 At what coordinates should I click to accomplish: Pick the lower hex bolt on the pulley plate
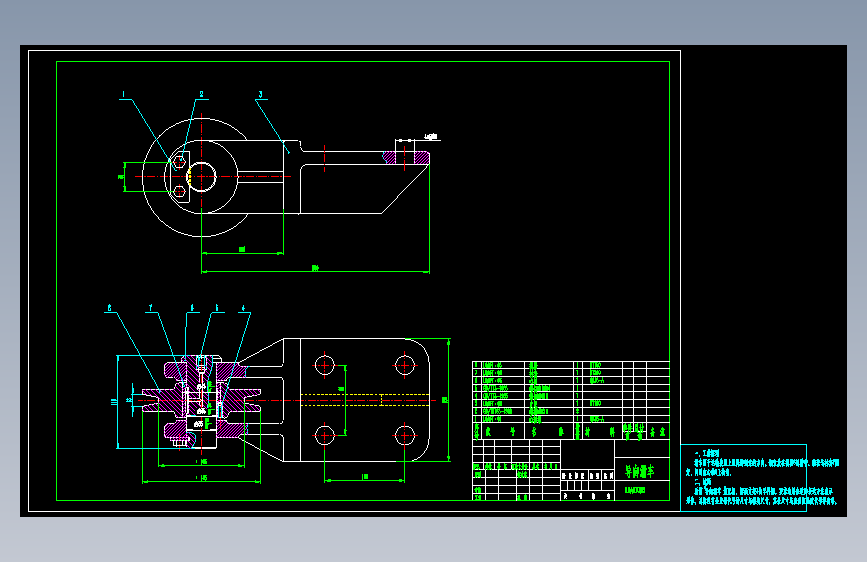click(x=179, y=191)
